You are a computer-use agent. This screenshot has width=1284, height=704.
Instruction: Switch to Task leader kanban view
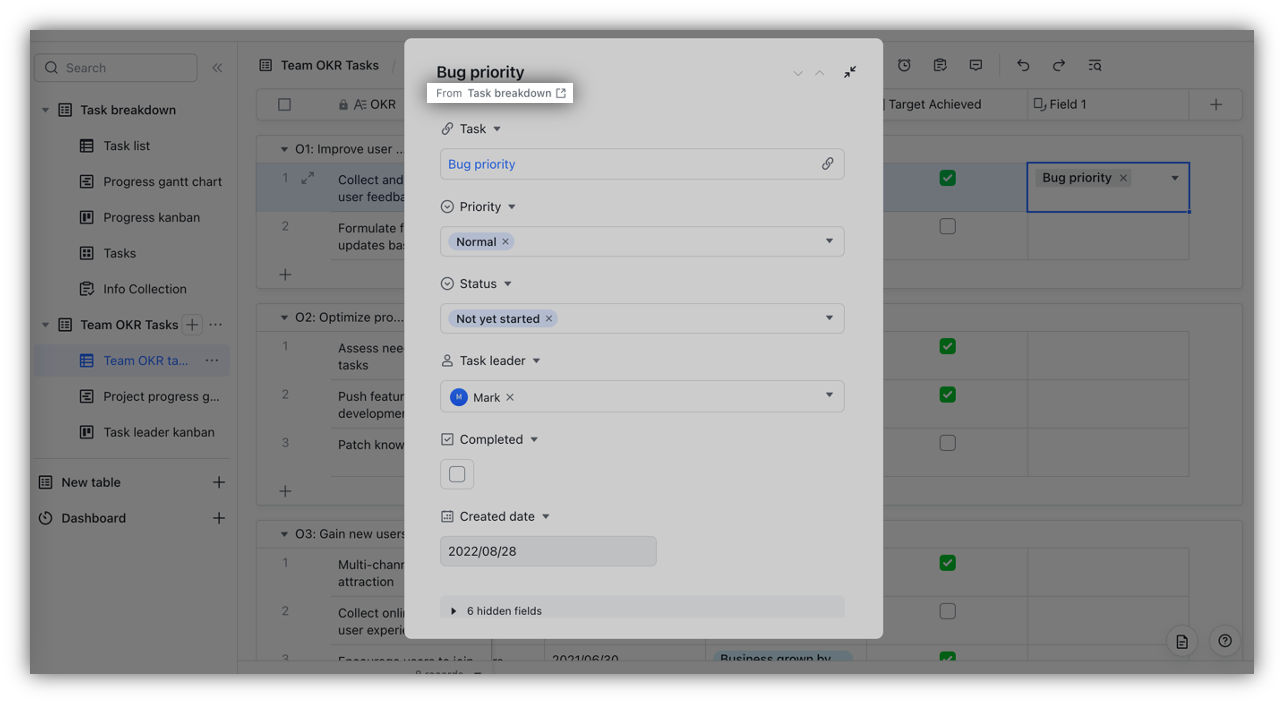pos(159,432)
